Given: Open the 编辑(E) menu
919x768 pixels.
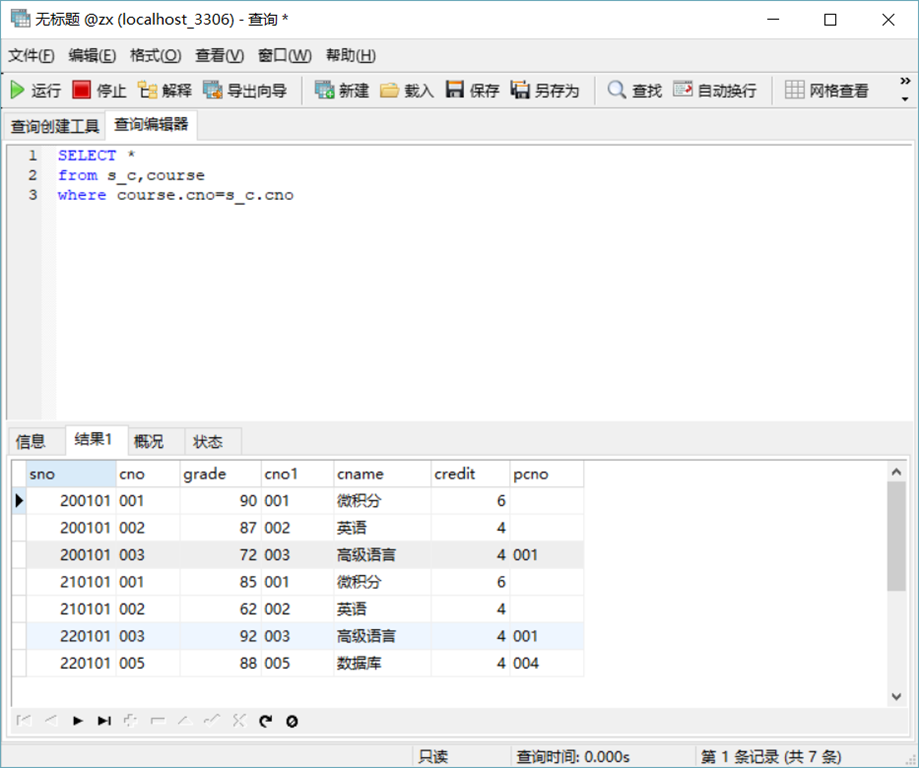Looking at the screenshot, I should (x=92, y=56).
